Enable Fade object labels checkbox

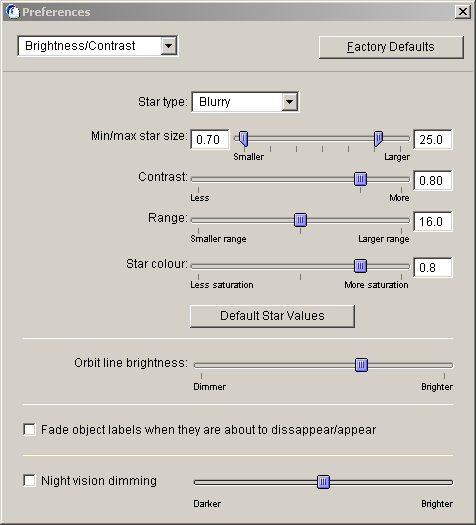tap(29, 430)
